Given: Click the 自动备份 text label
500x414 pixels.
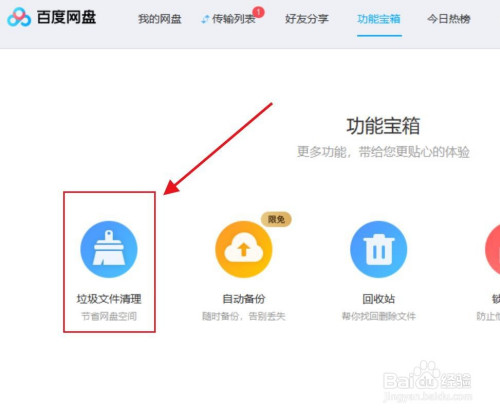Looking at the screenshot, I should coord(244,299).
